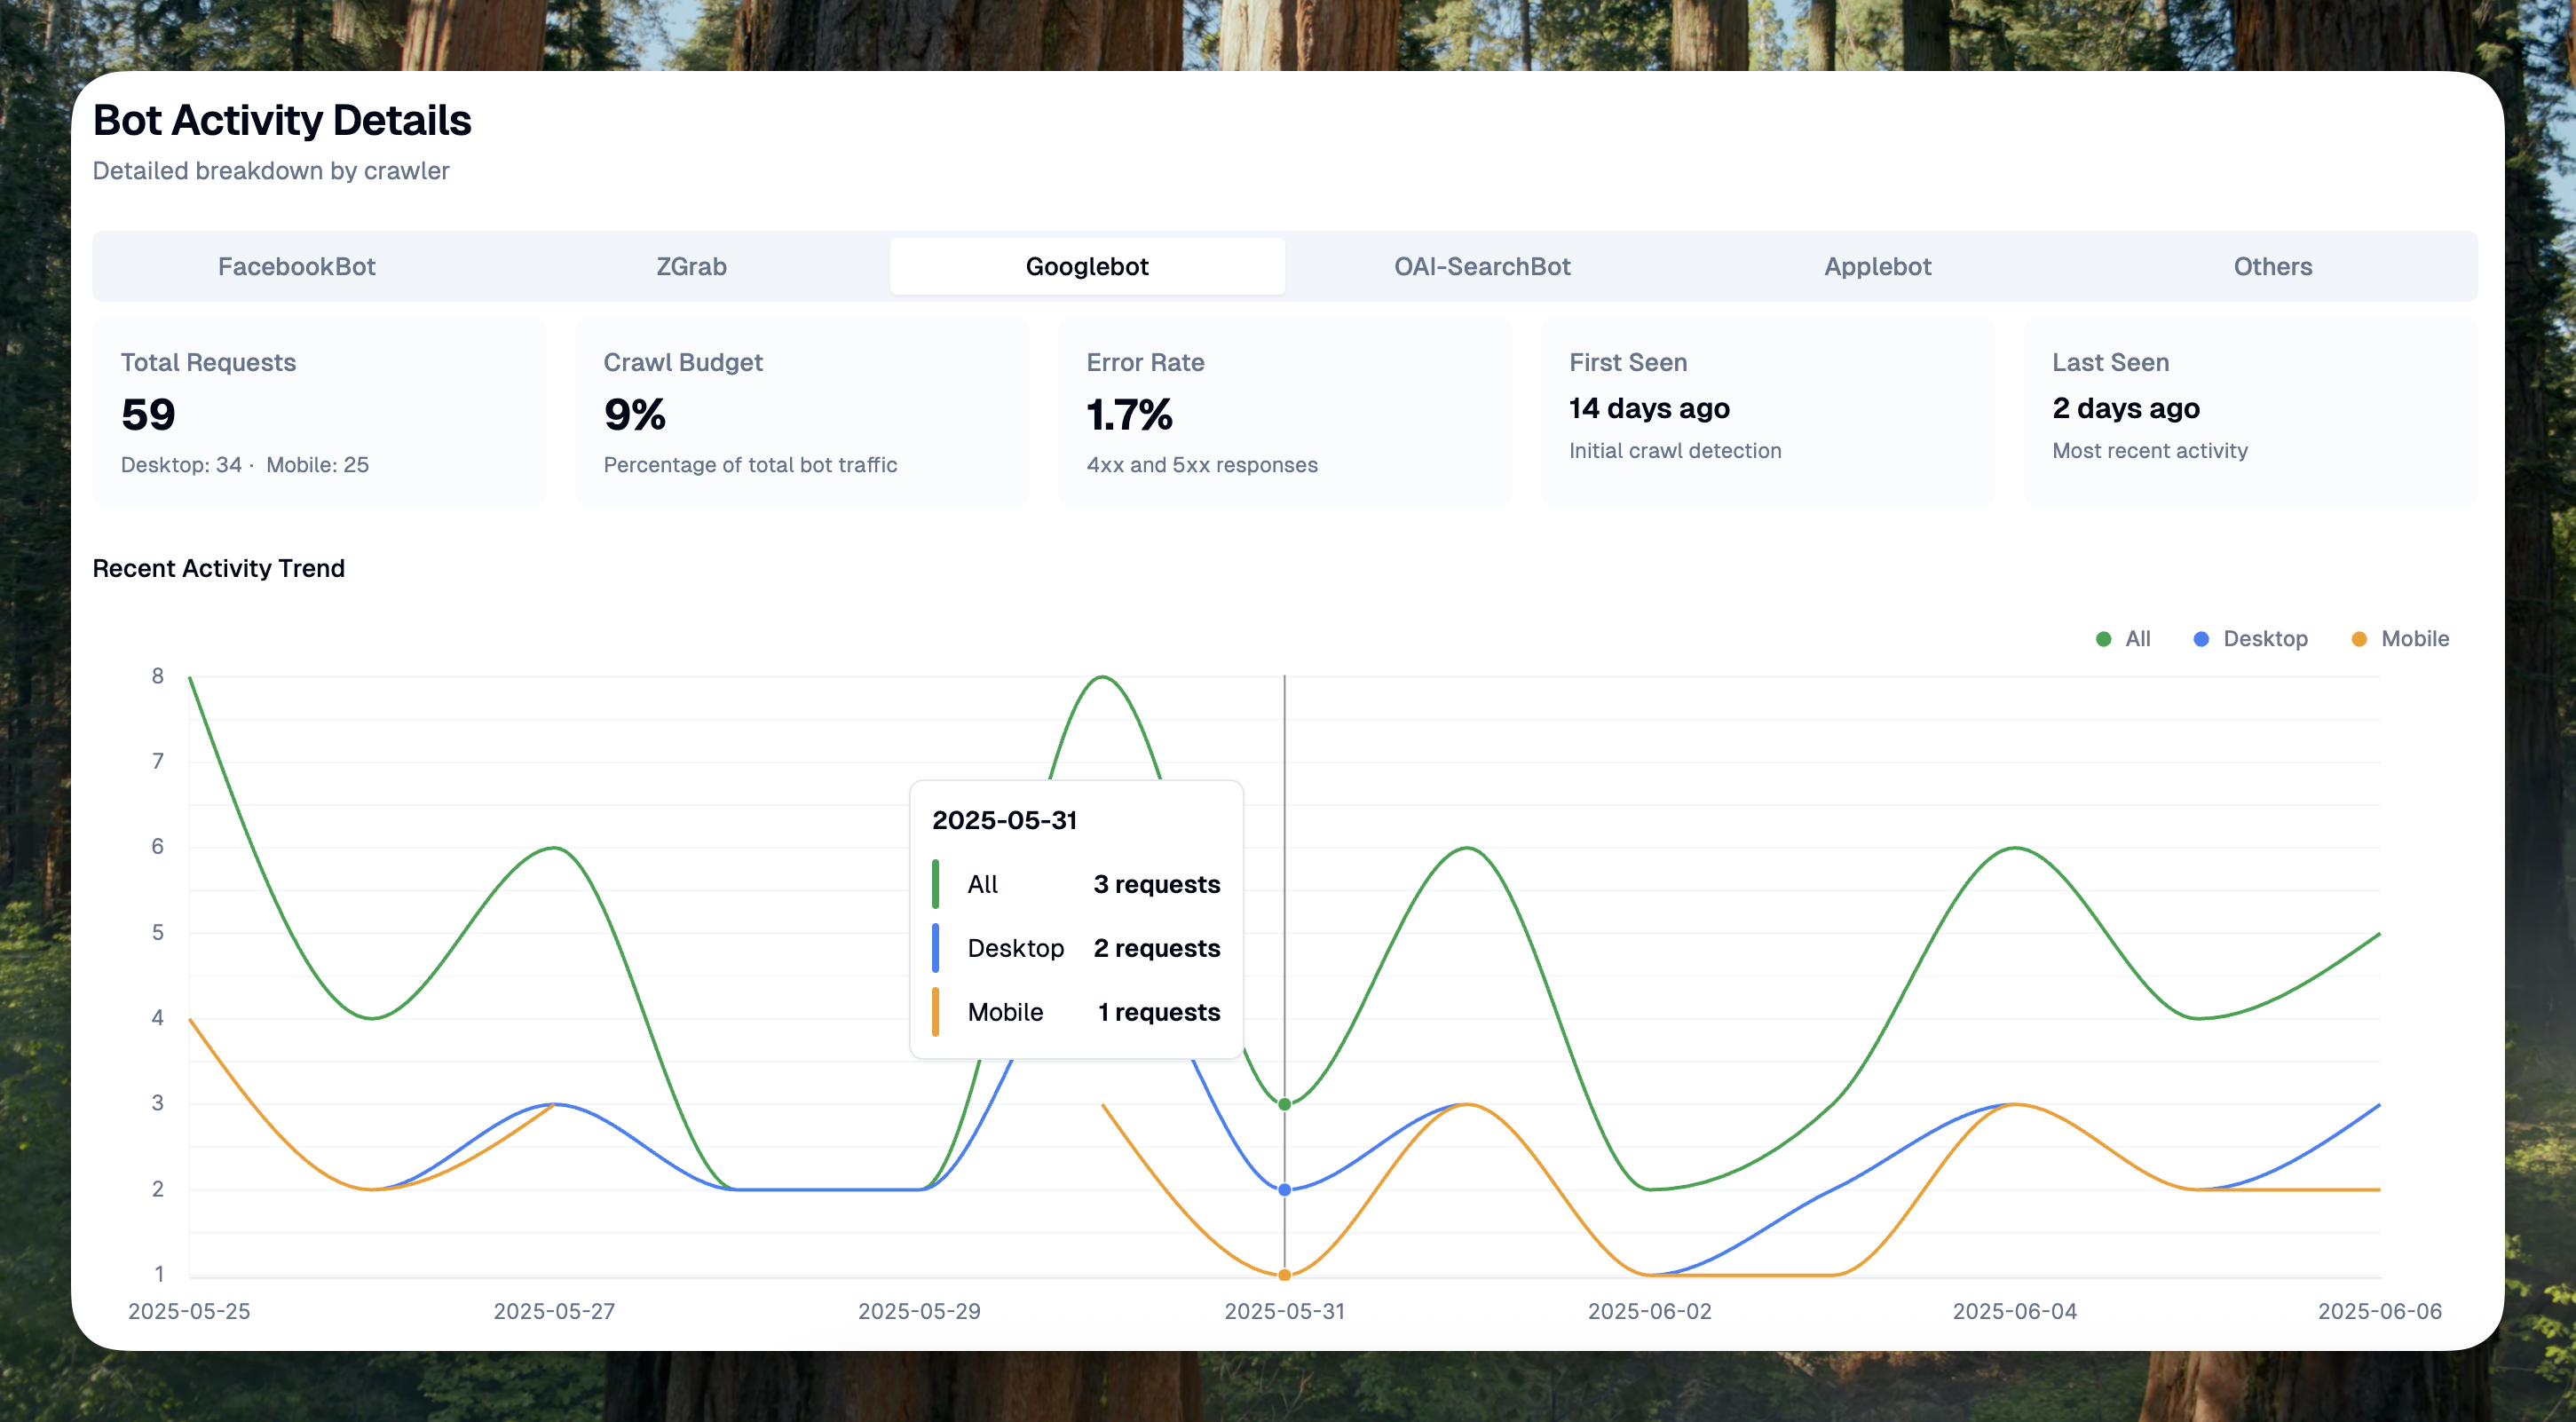Click blue Desktop data point on 2025-05-31
Viewport: 2576px width, 1422px height.
(x=1284, y=1190)
